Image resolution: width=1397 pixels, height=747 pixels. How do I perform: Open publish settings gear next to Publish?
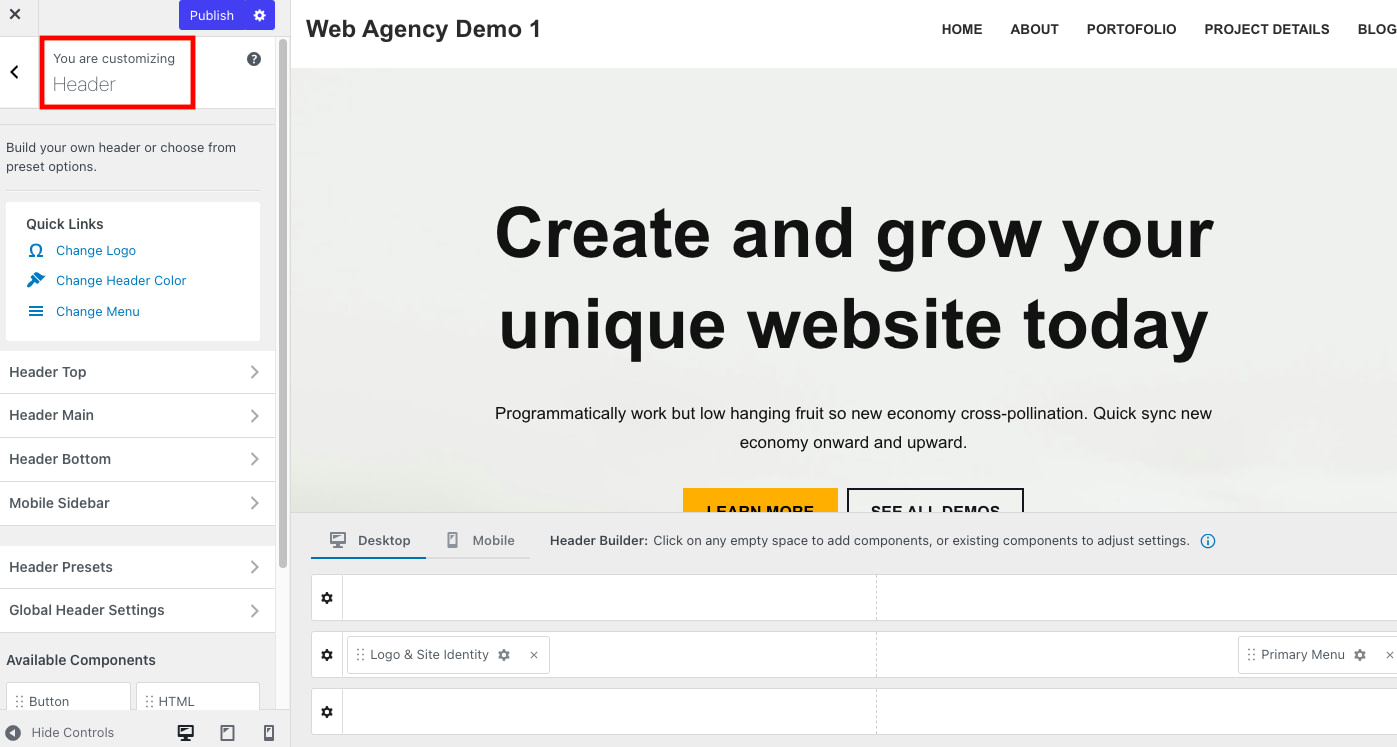[x=260, y=15]
